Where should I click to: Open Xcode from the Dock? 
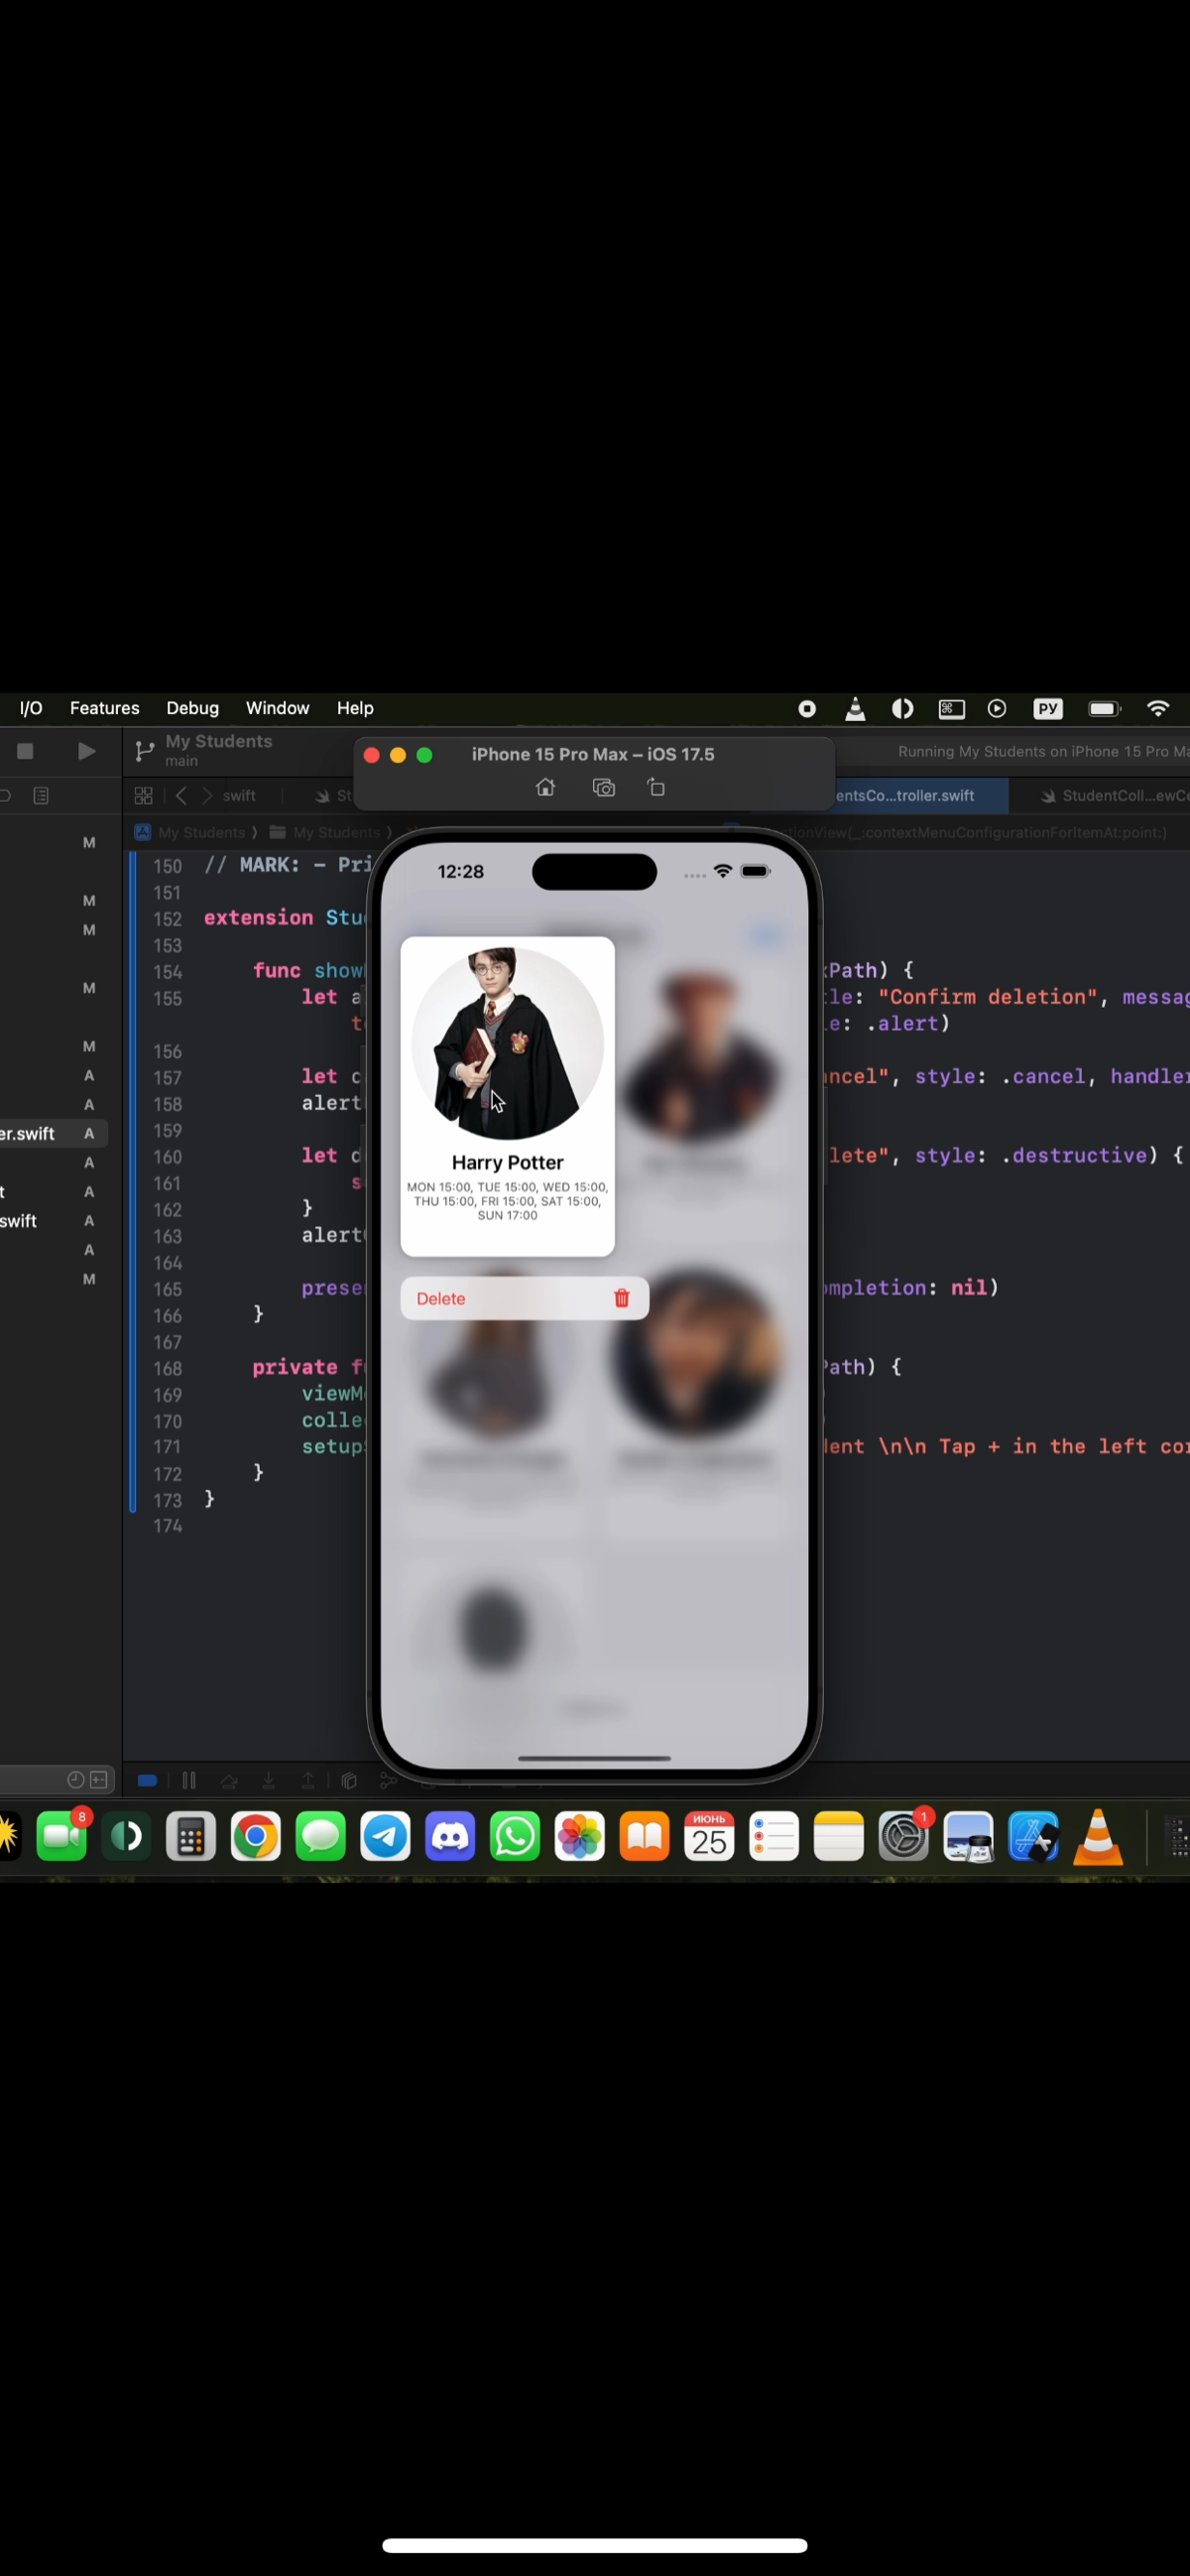click(1033, 1837)
